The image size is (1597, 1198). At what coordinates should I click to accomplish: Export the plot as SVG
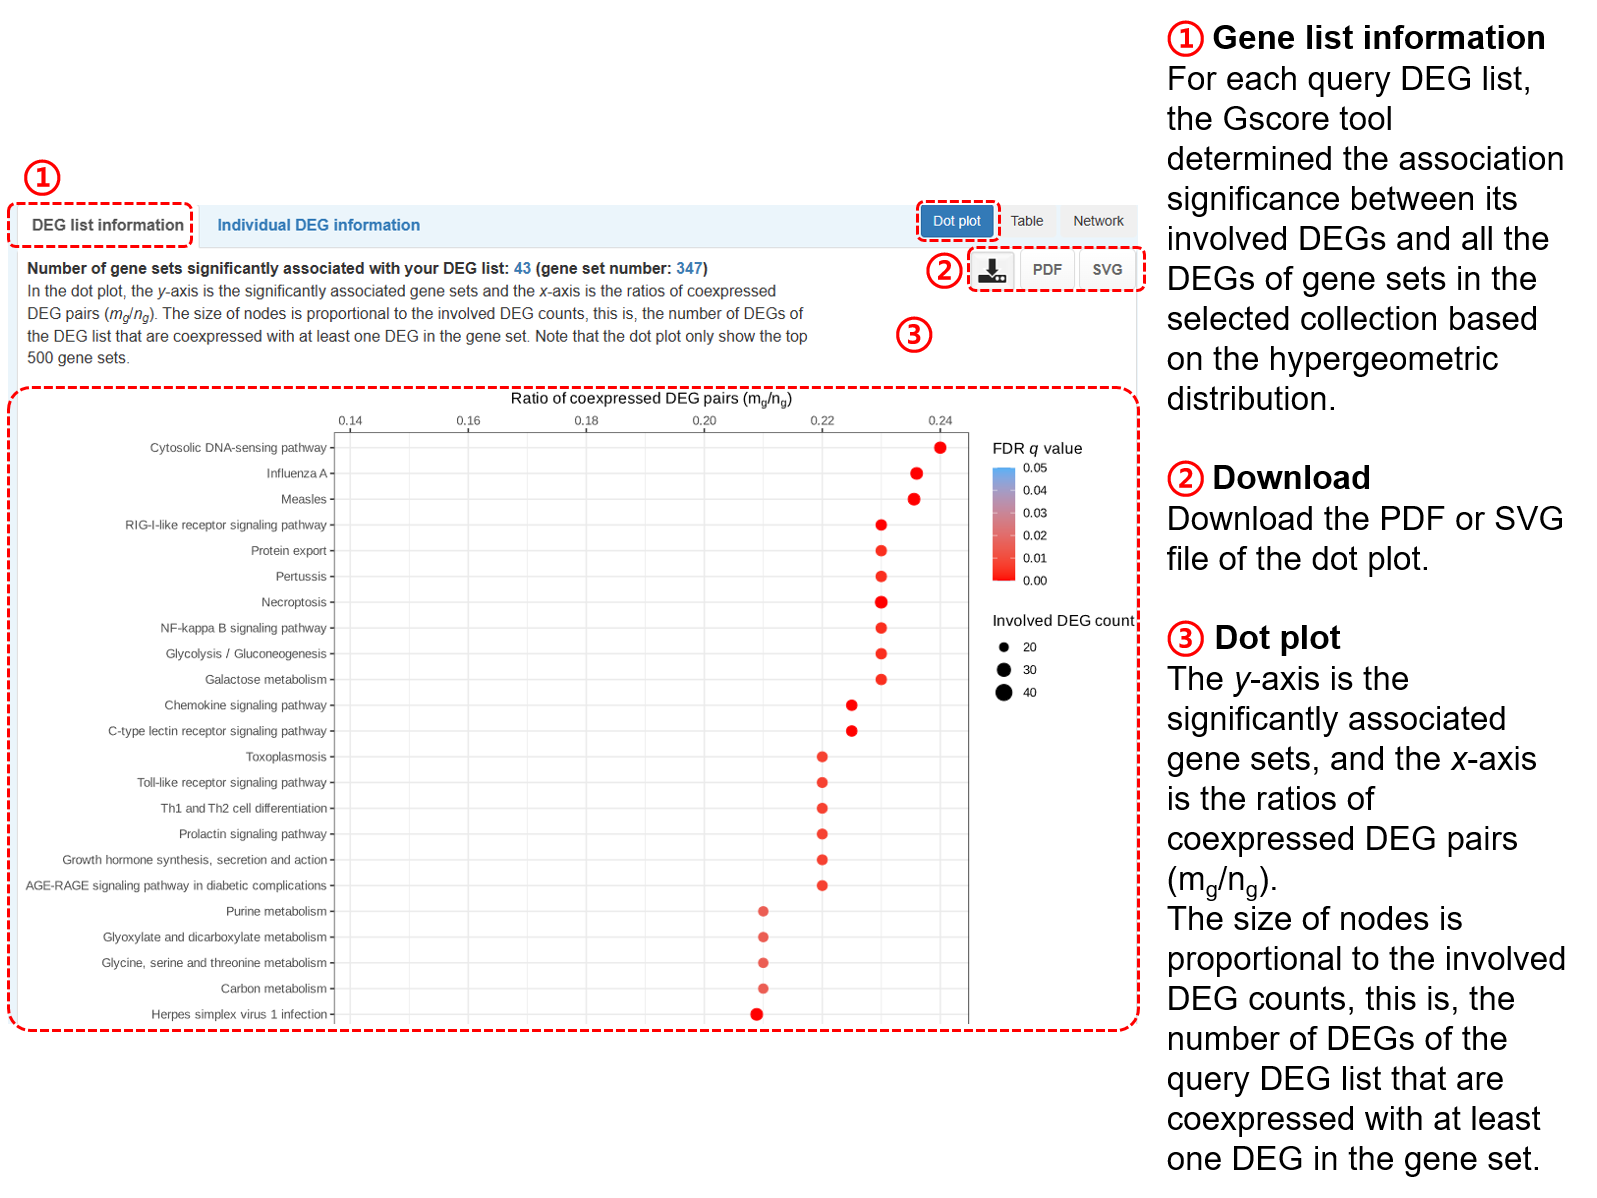1107,270
